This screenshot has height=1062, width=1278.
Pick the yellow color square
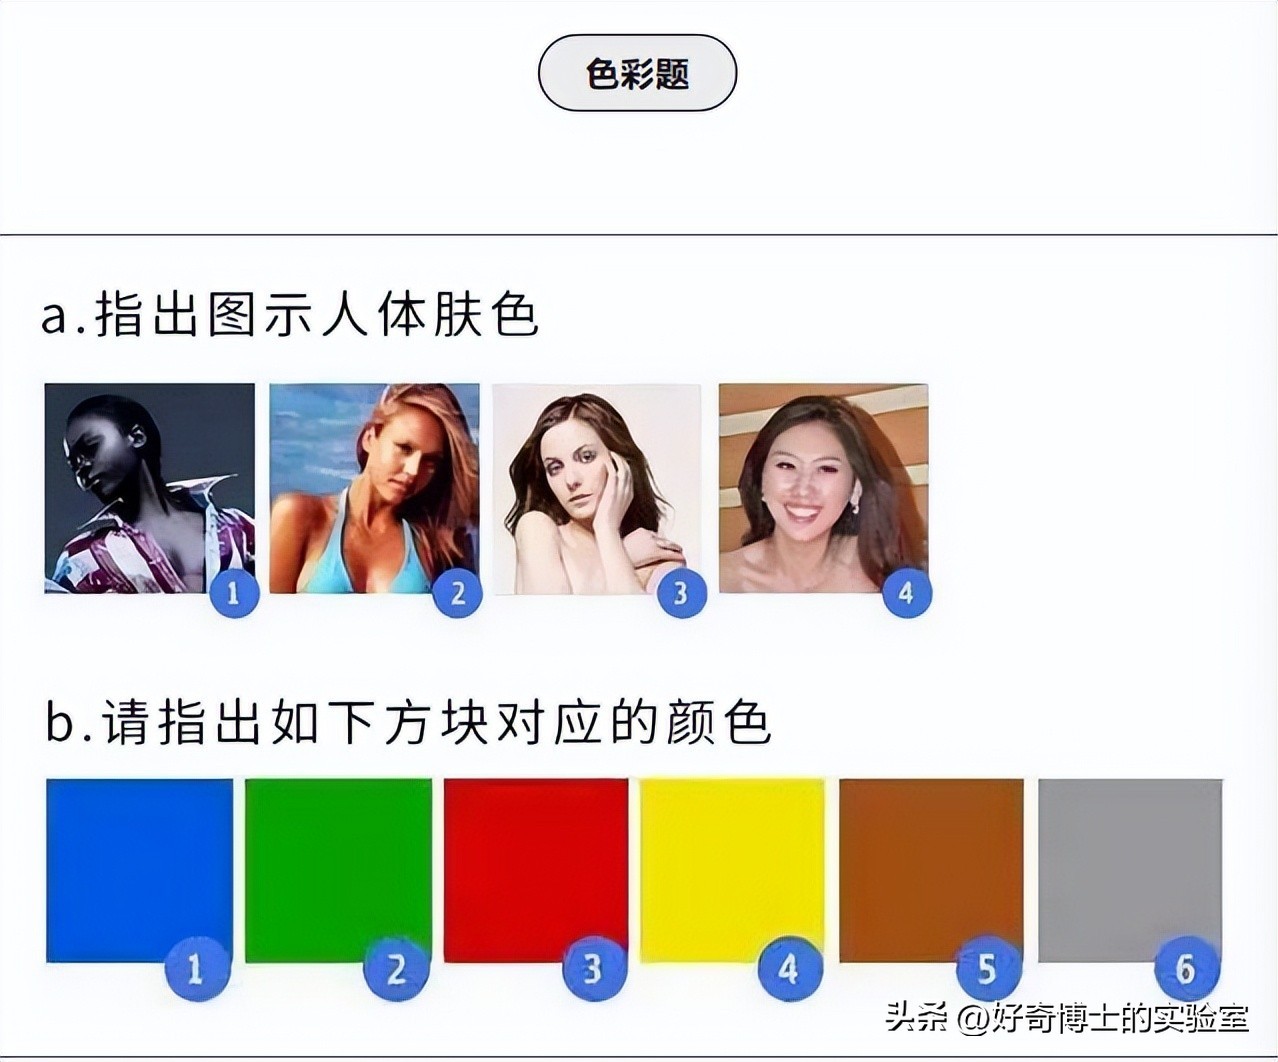pos(733,870)
